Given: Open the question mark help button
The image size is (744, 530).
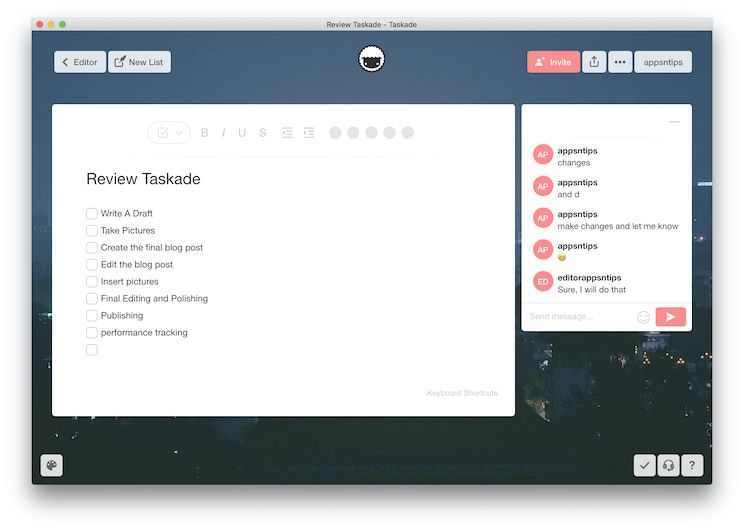Looking at the screenshot, I should [x=691, y=465].
